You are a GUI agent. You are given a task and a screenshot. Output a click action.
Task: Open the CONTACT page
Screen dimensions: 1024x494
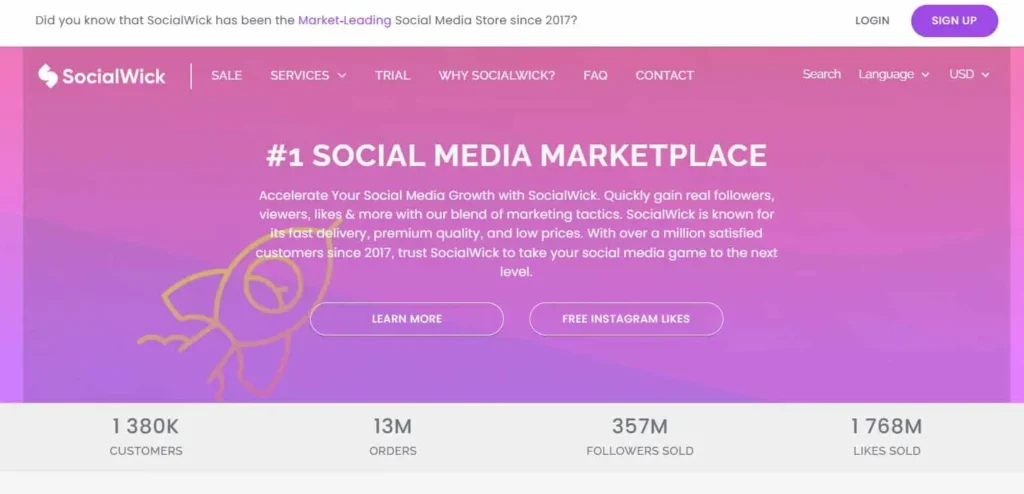click(x=664, y=75)
